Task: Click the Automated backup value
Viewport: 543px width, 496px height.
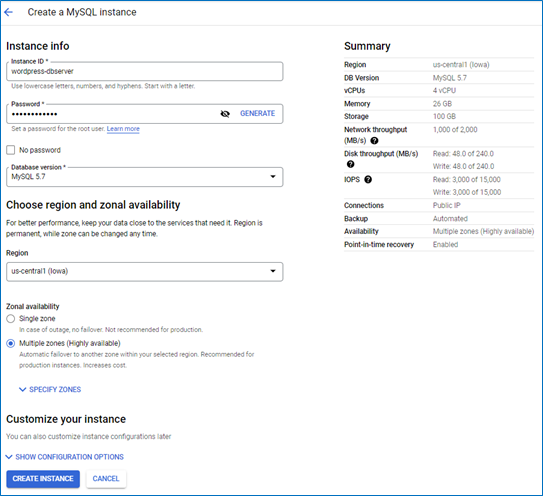Action: (450, 219)
